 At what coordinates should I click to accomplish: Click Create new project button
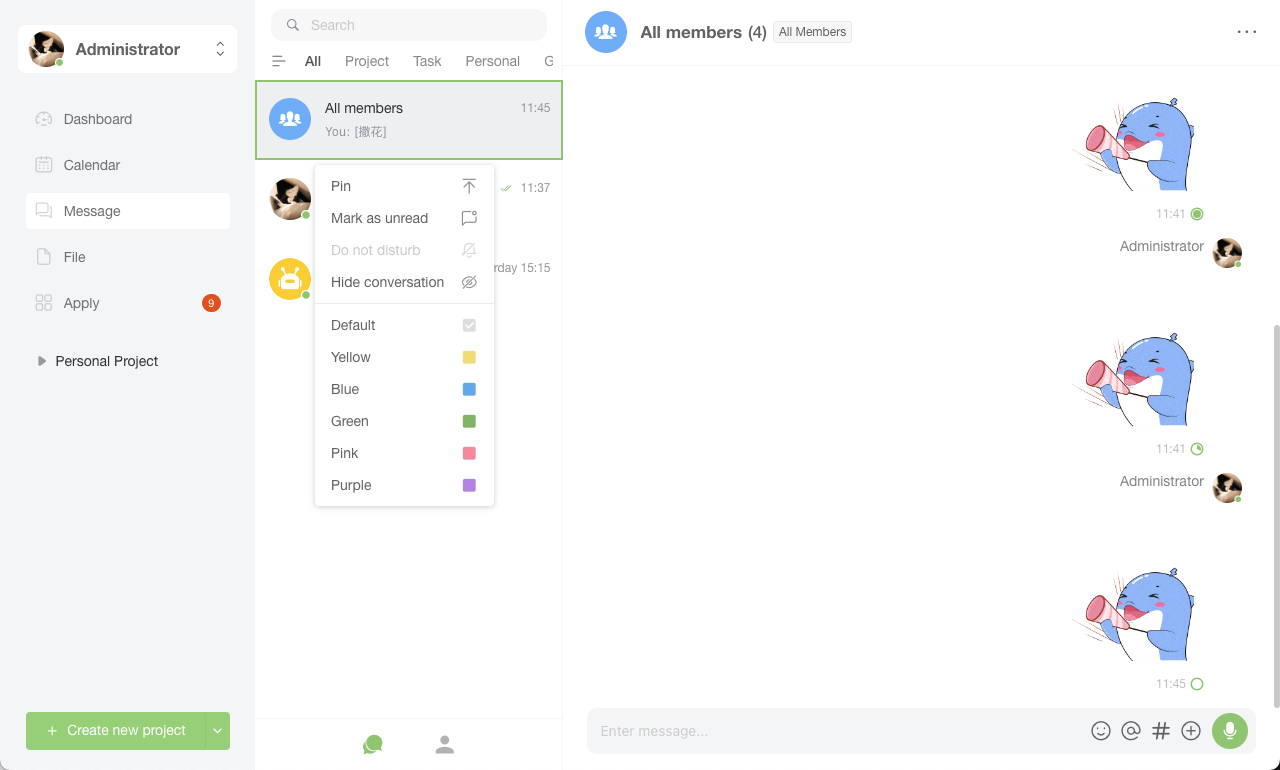point(116,731)
